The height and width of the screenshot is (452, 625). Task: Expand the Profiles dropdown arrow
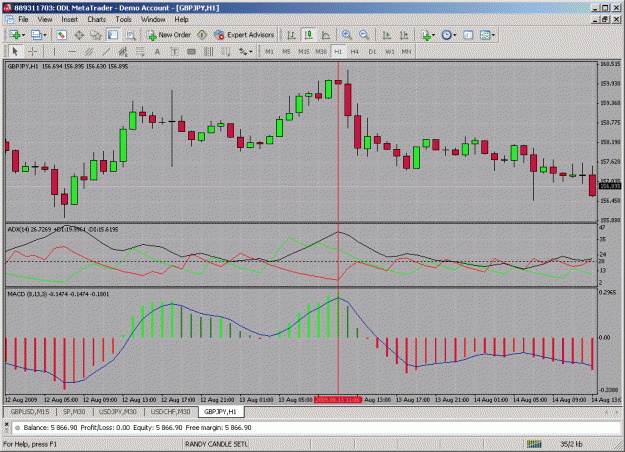(x=45, y=35)
